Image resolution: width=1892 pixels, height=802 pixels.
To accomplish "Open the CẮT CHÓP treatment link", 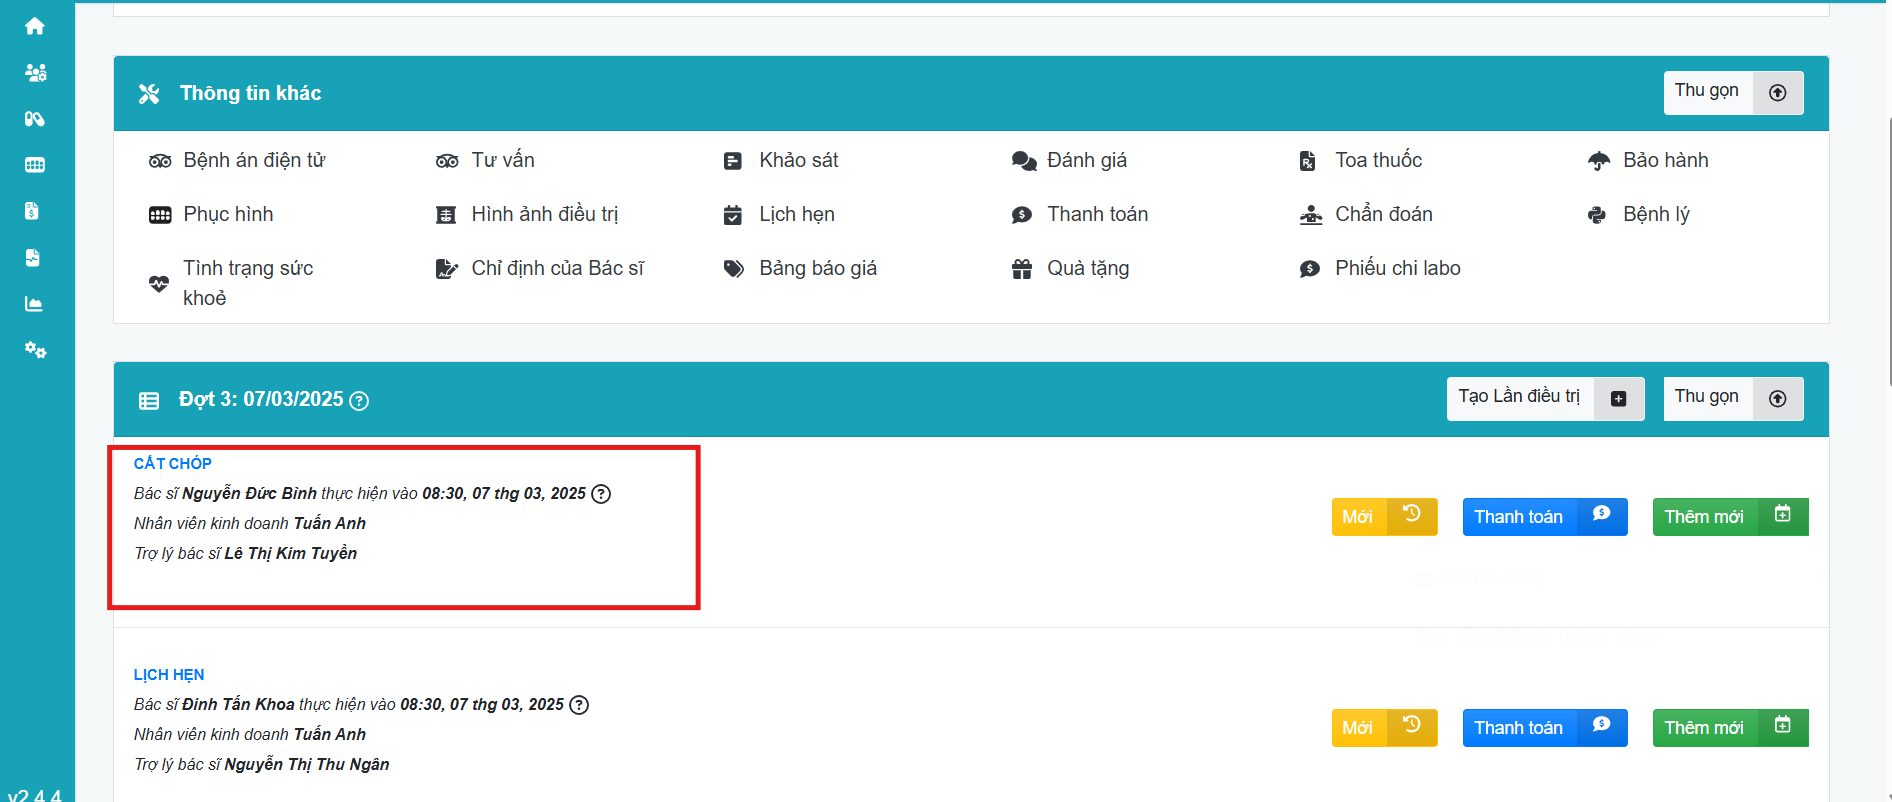I will tap(173, 464).
